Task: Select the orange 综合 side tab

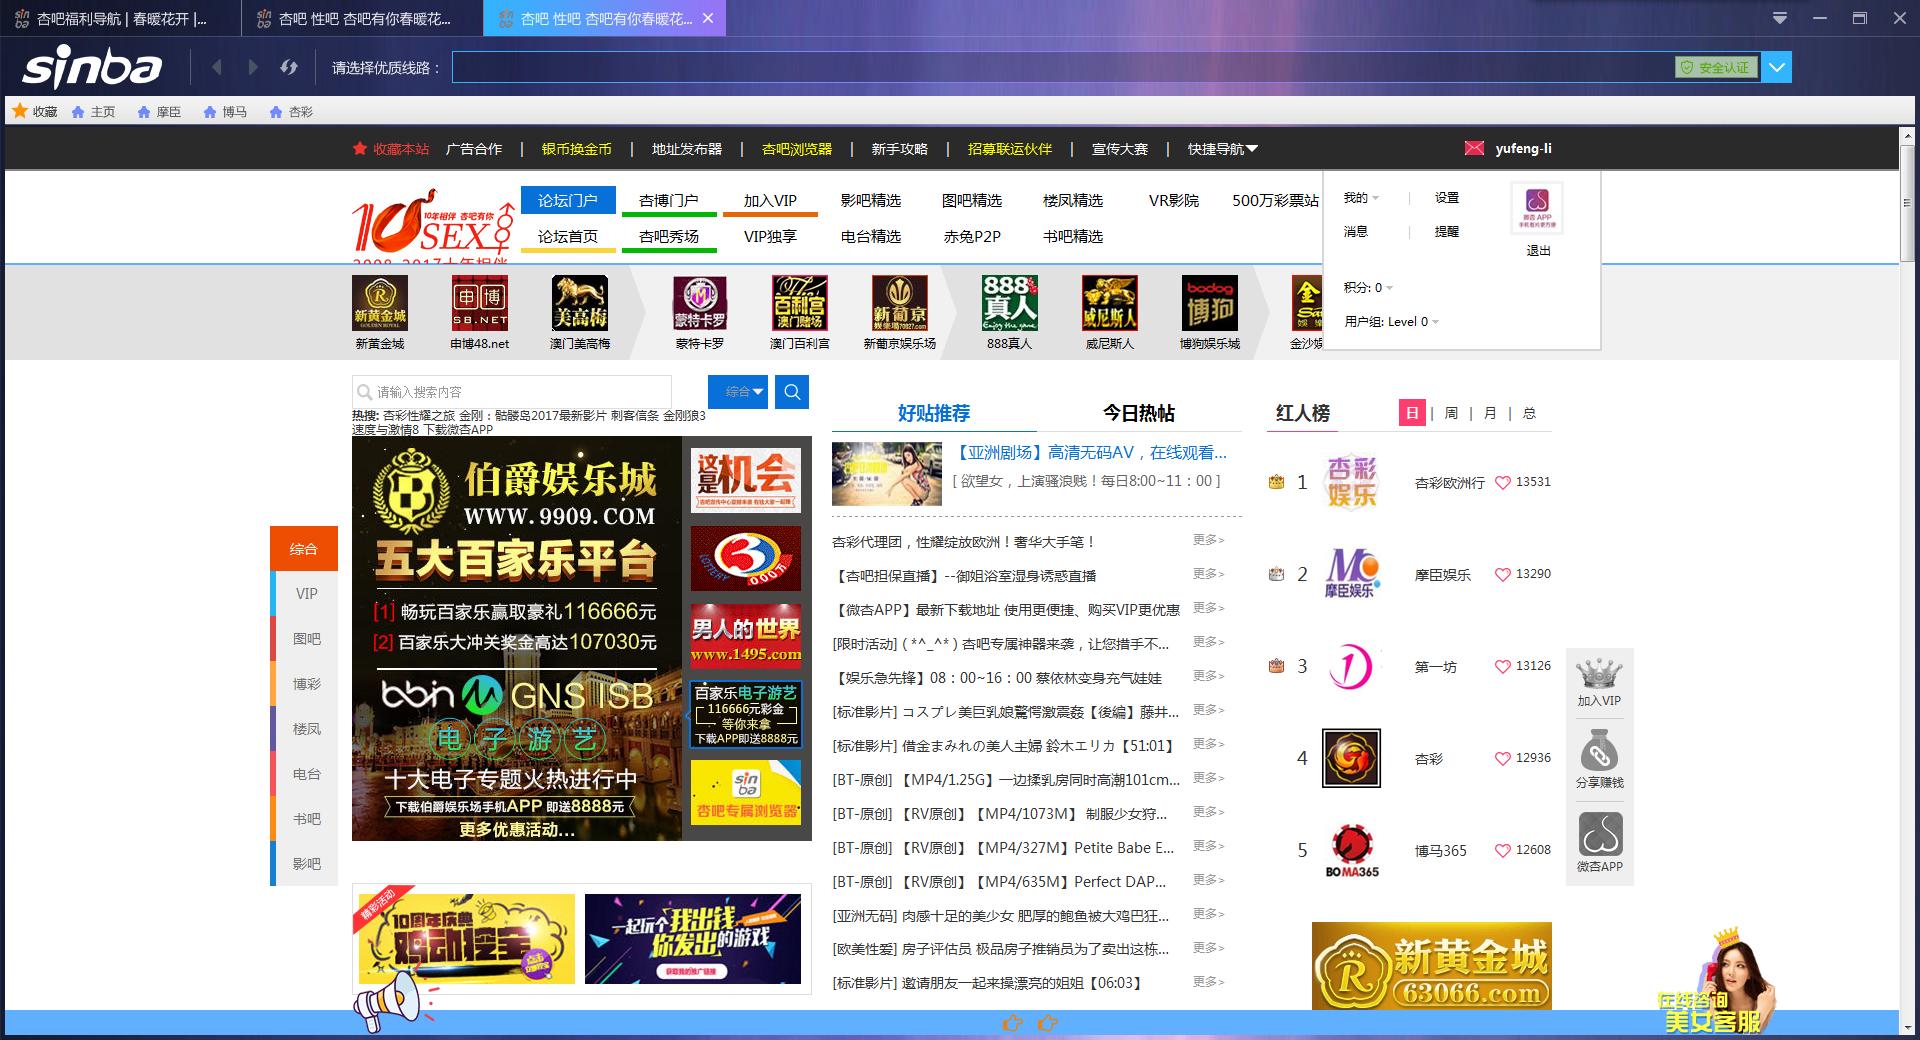Action: pos(304,548)
